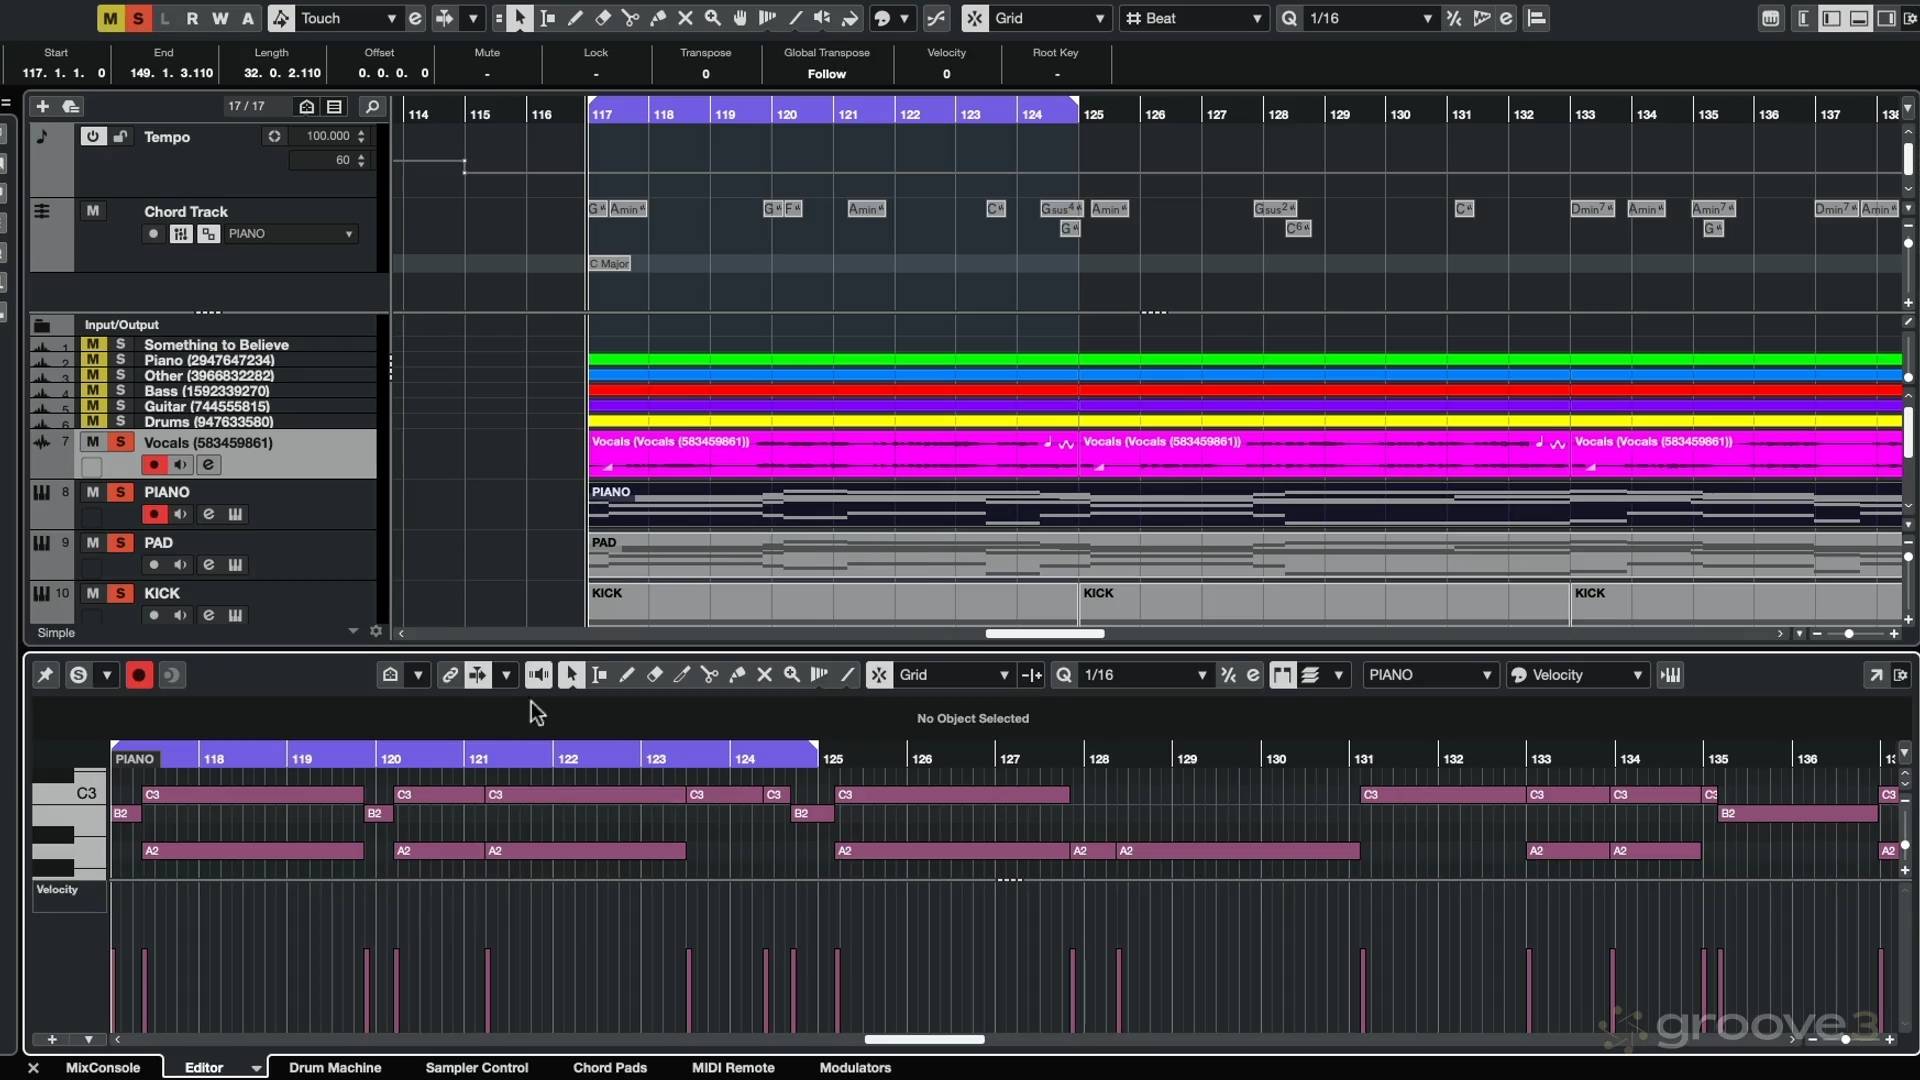Viewport: 1920px width, 1080px height.
Task: Click the Amin chord event at bar 121
Action: tap(866, 209)
